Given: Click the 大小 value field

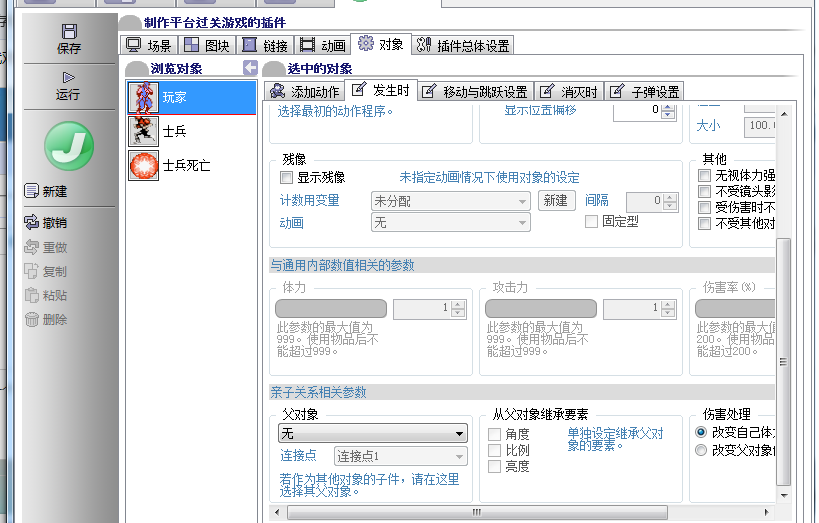Looking at the screenshot, I should click(759, 126).
